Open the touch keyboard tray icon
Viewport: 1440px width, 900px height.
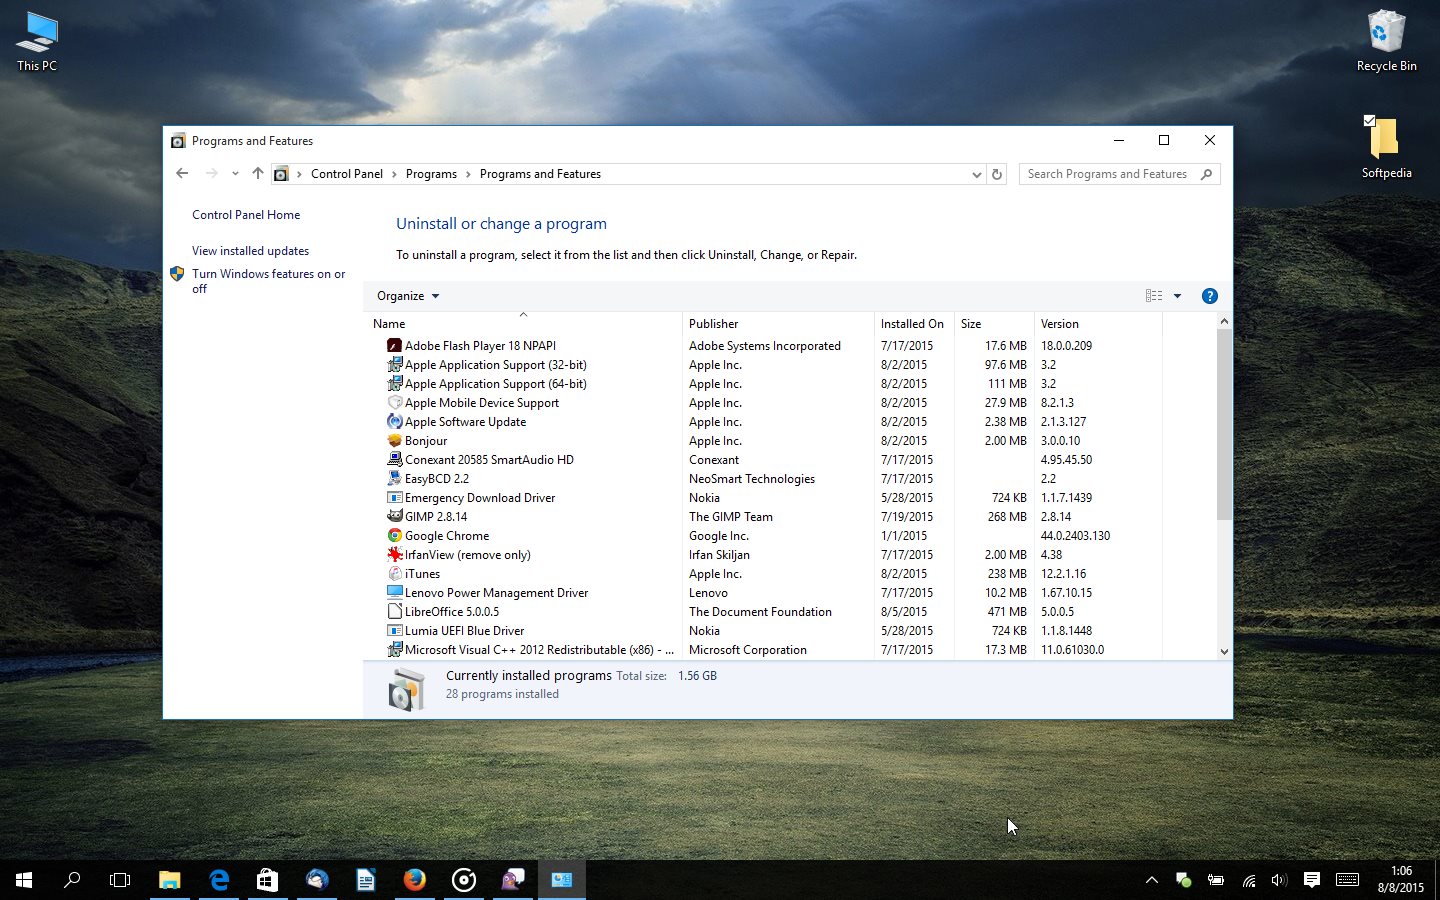[1347, 880]
